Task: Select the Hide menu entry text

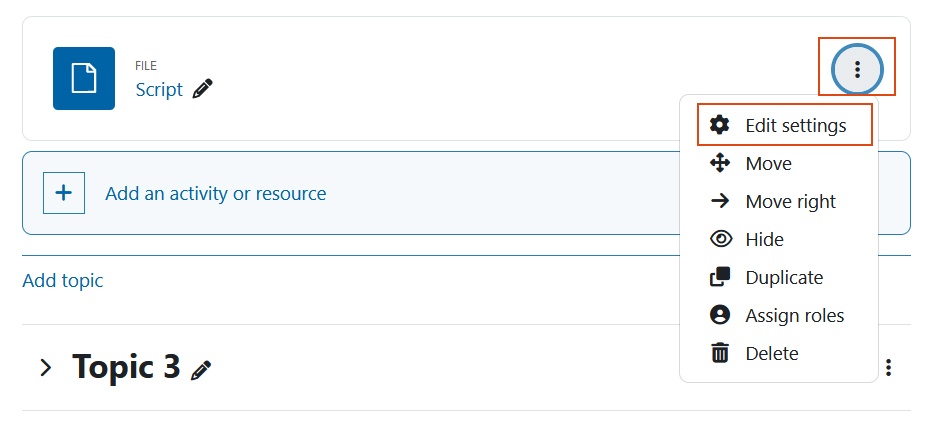Action: pyautogui.click(x=764, y=240)
